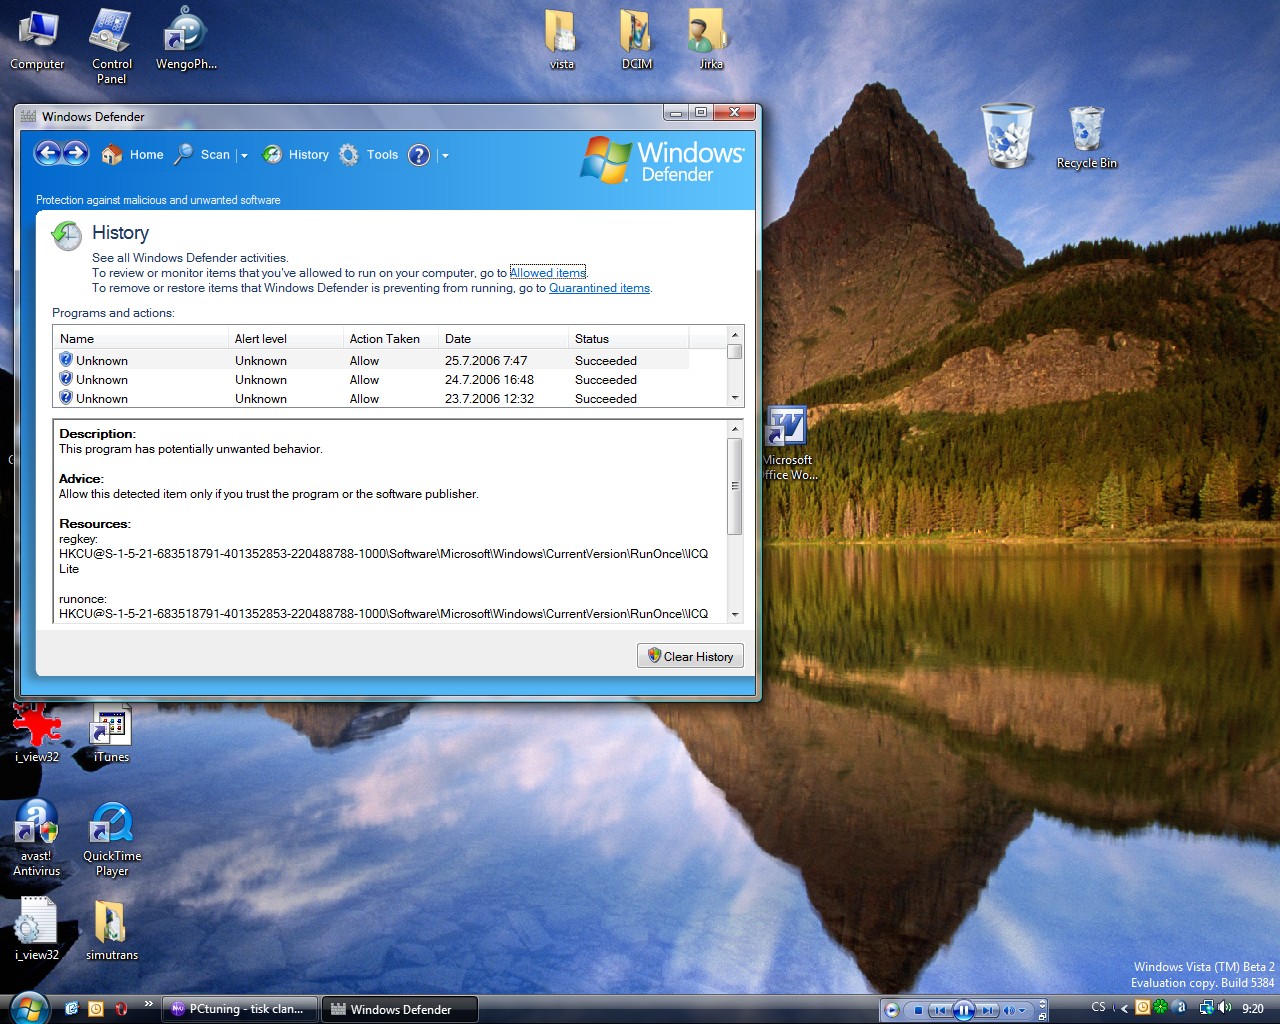Sort by the Date column header
The height and width of the screenshot is (1024, 1280).
coord(503,338)
